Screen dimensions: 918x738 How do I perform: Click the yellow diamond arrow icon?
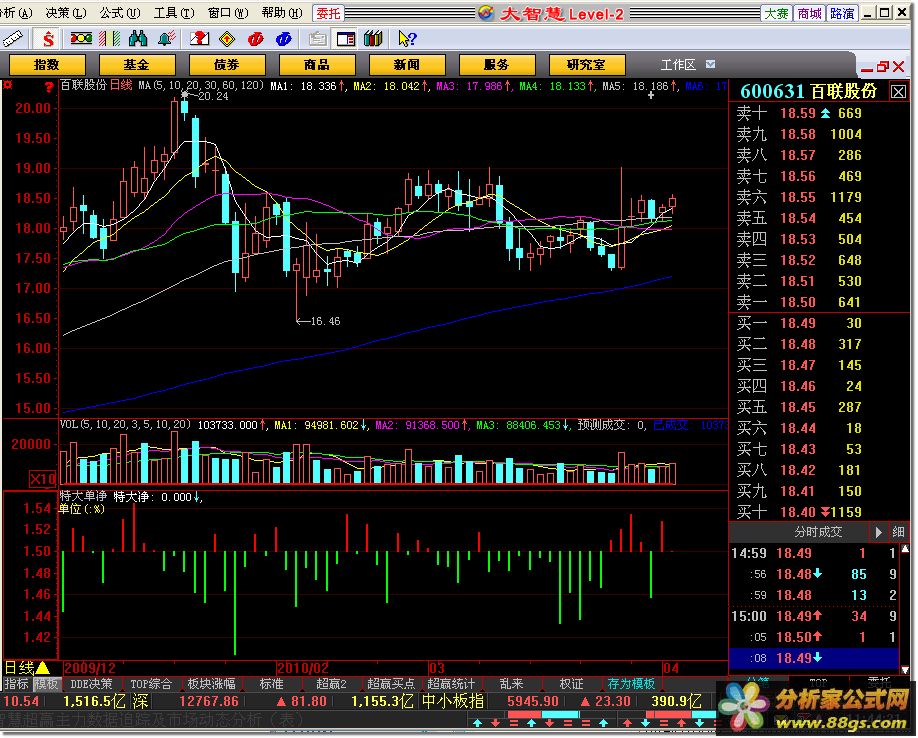pyautogui.click(x=227, y=39)
